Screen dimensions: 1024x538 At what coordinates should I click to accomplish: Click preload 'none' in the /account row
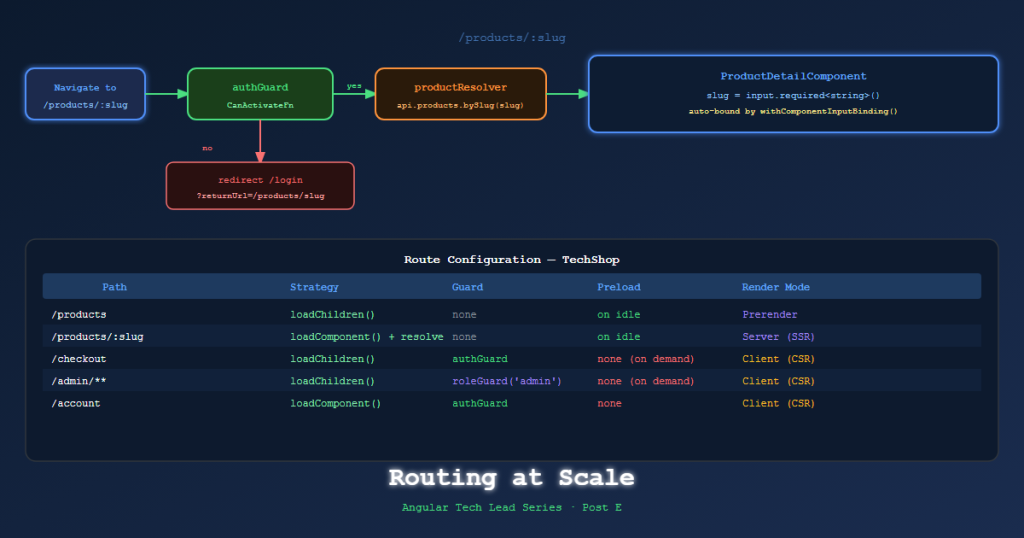(x=609, y=404)
